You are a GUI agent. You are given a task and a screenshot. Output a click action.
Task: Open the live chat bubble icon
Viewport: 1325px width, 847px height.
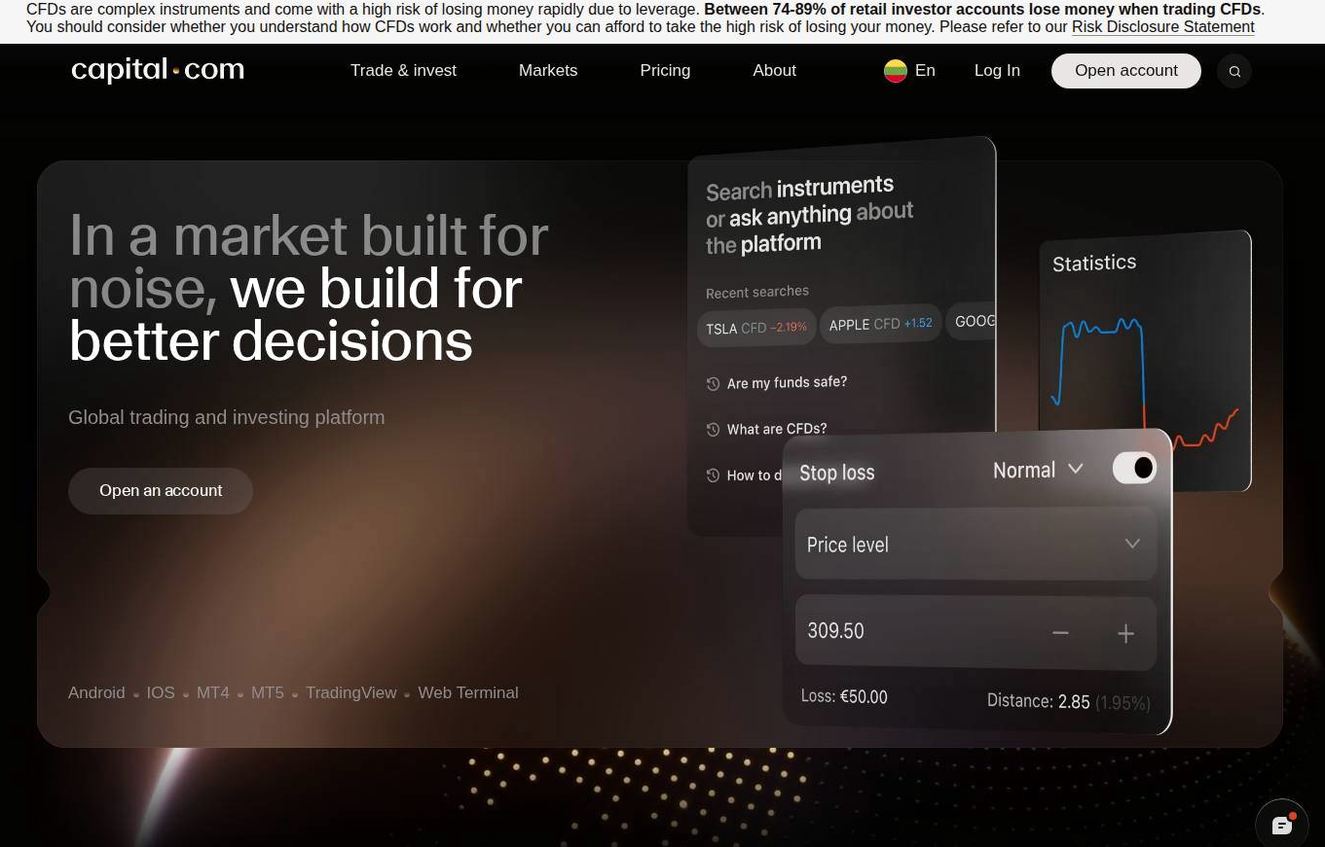click(x=1282, y=824)
